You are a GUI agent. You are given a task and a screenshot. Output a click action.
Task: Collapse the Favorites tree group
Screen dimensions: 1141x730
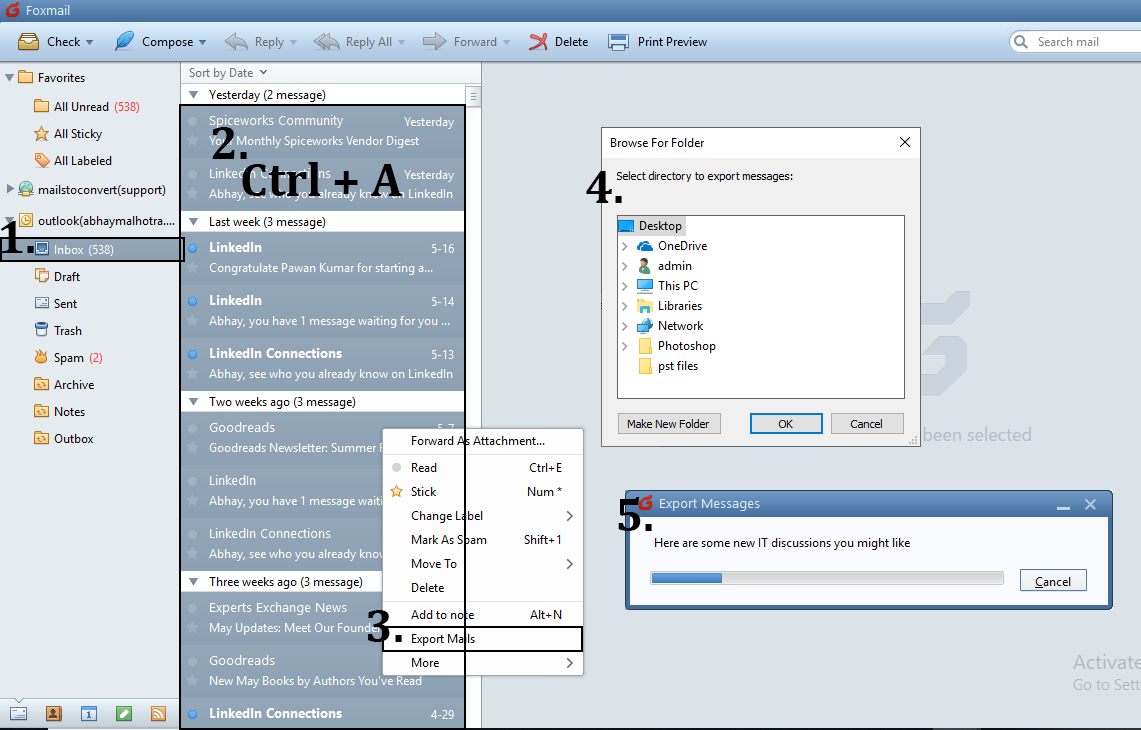pos(9,77)
